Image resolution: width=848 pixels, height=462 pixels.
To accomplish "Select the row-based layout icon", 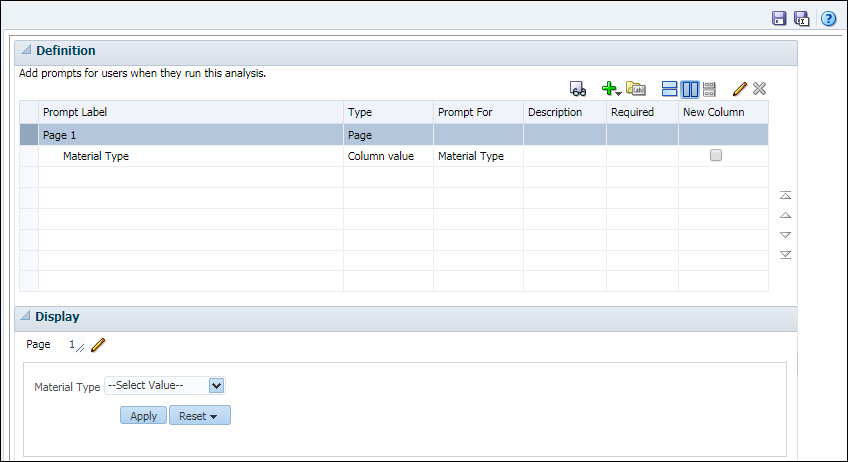I will coord(671,89).
